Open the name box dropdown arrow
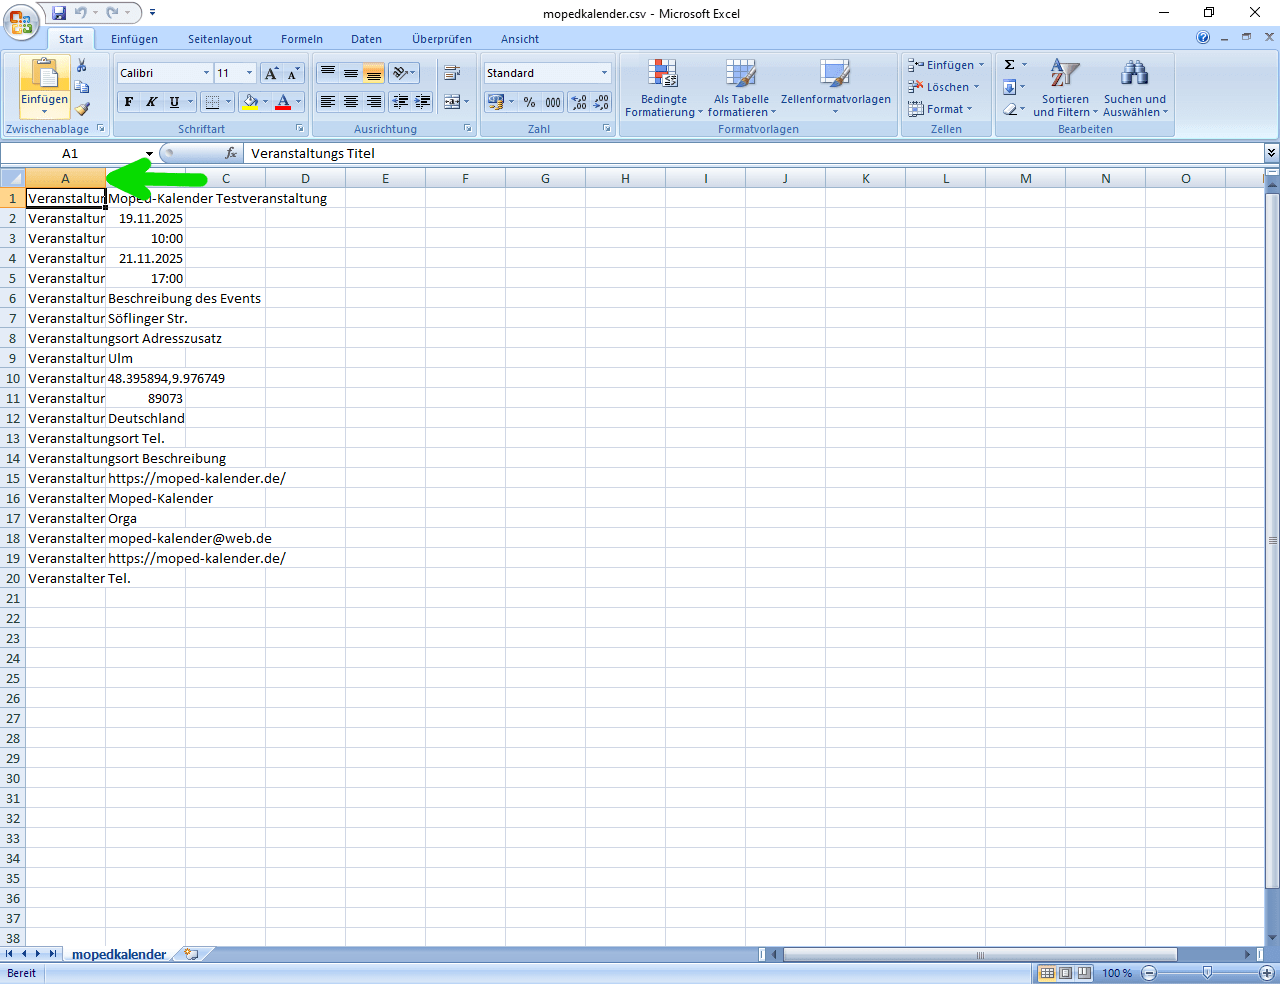The width and height of the screenshot is (1280, 984). coord(150,154)
